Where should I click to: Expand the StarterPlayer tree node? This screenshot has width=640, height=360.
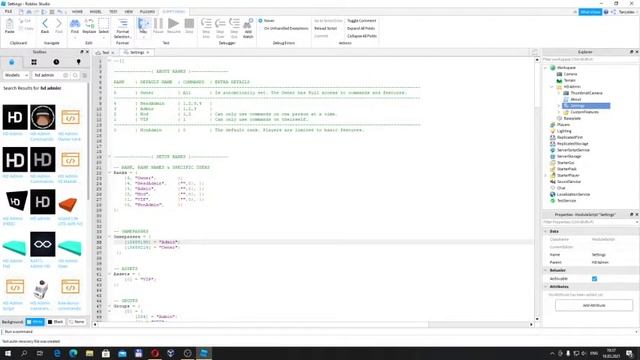(x=546, y=176)
